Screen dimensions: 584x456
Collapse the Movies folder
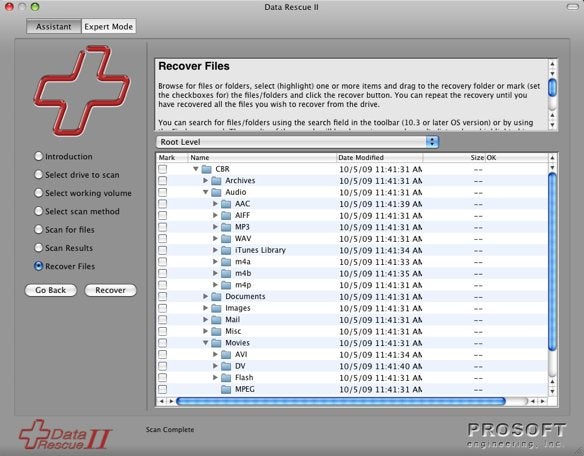[205, 343]
